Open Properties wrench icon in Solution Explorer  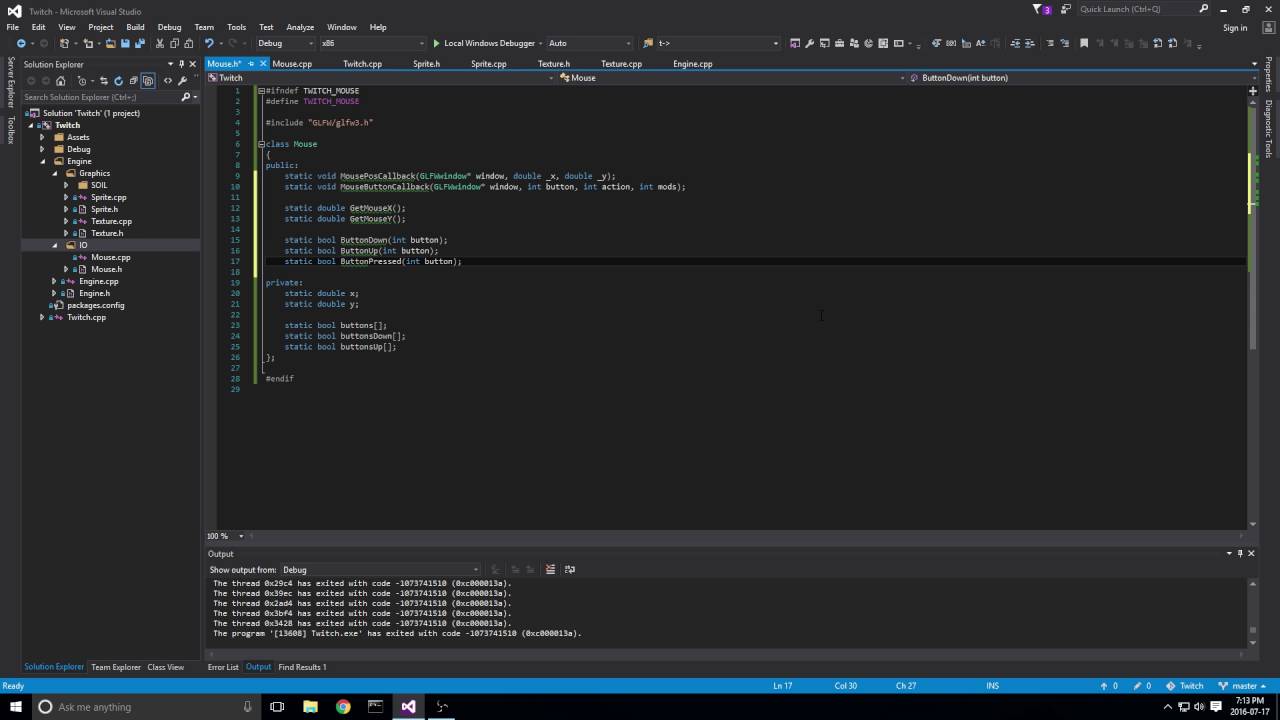click(x=182, y=81)
